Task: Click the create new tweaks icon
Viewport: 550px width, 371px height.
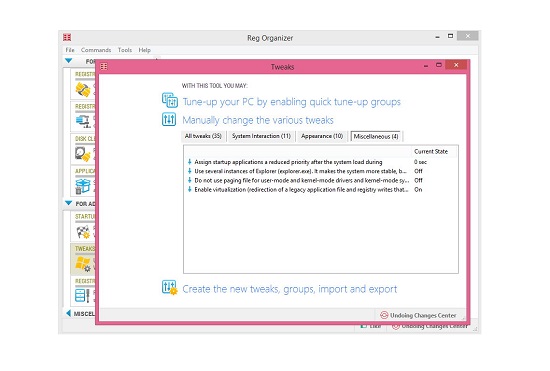Action: click(170, 288)
